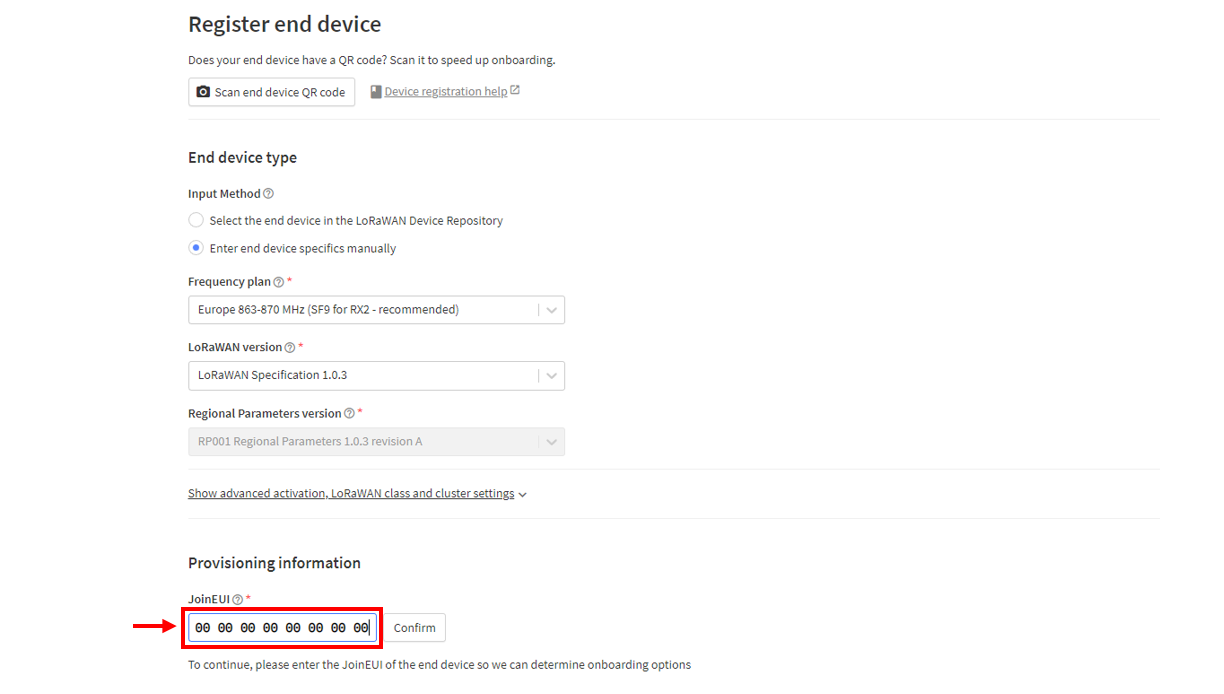This screenshot has width=1224, height=694.
Task: Select end device in LoRaWAN Device Repository option
Action: (196, 220)
